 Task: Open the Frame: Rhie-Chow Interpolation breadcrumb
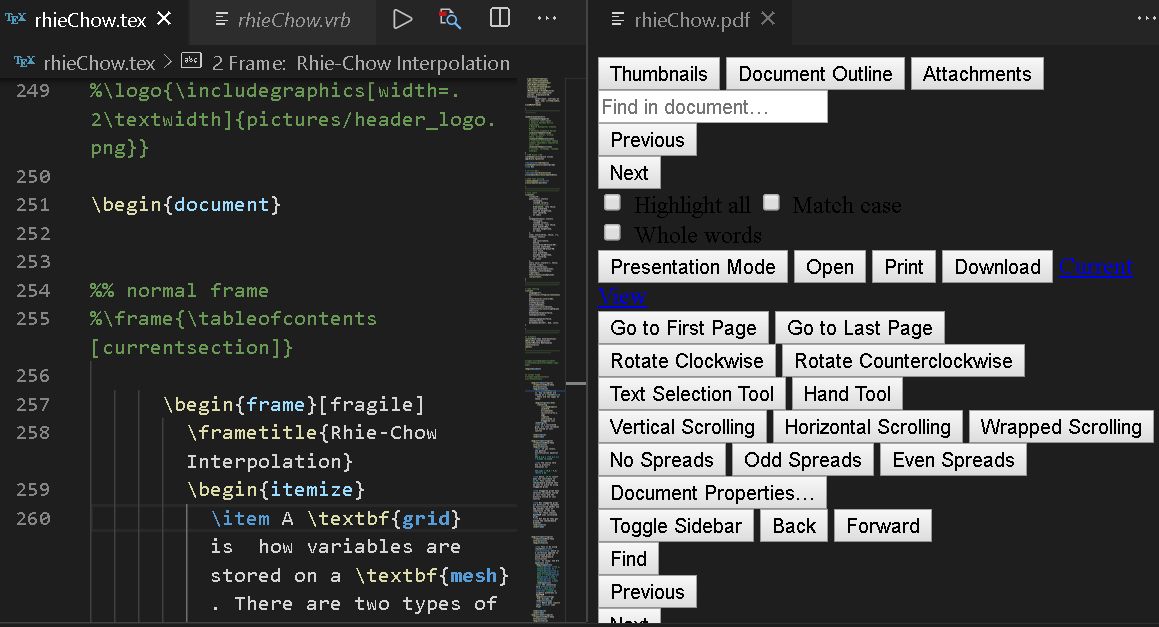point(361,64)
